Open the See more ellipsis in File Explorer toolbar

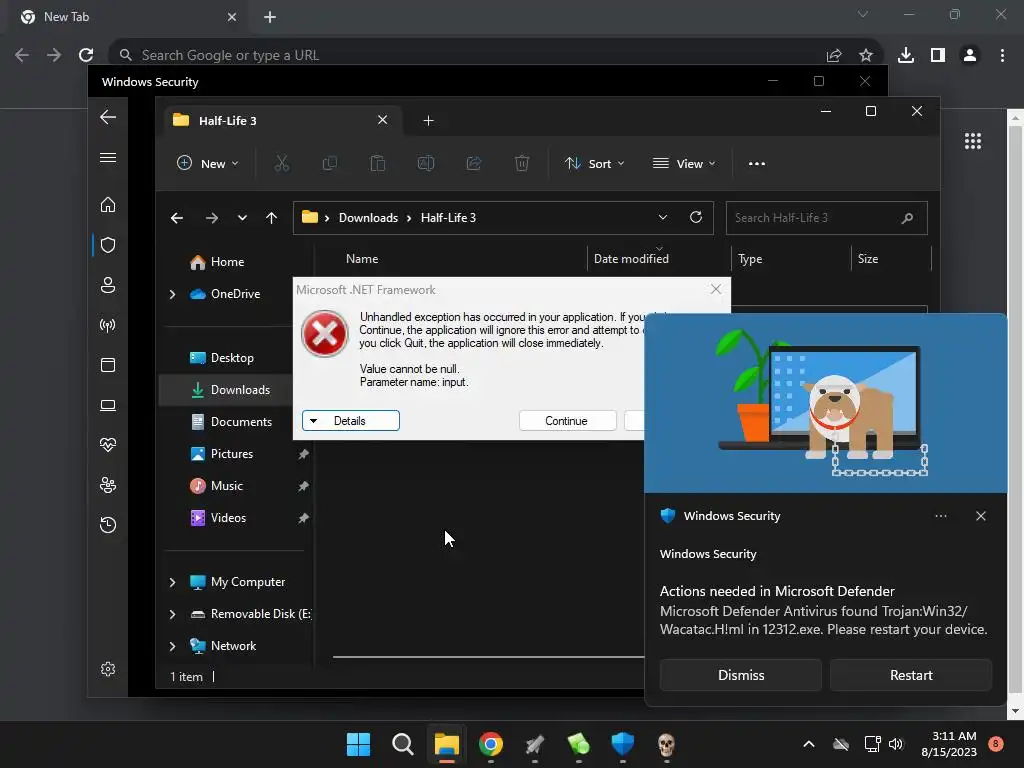(x=757, y=164)
